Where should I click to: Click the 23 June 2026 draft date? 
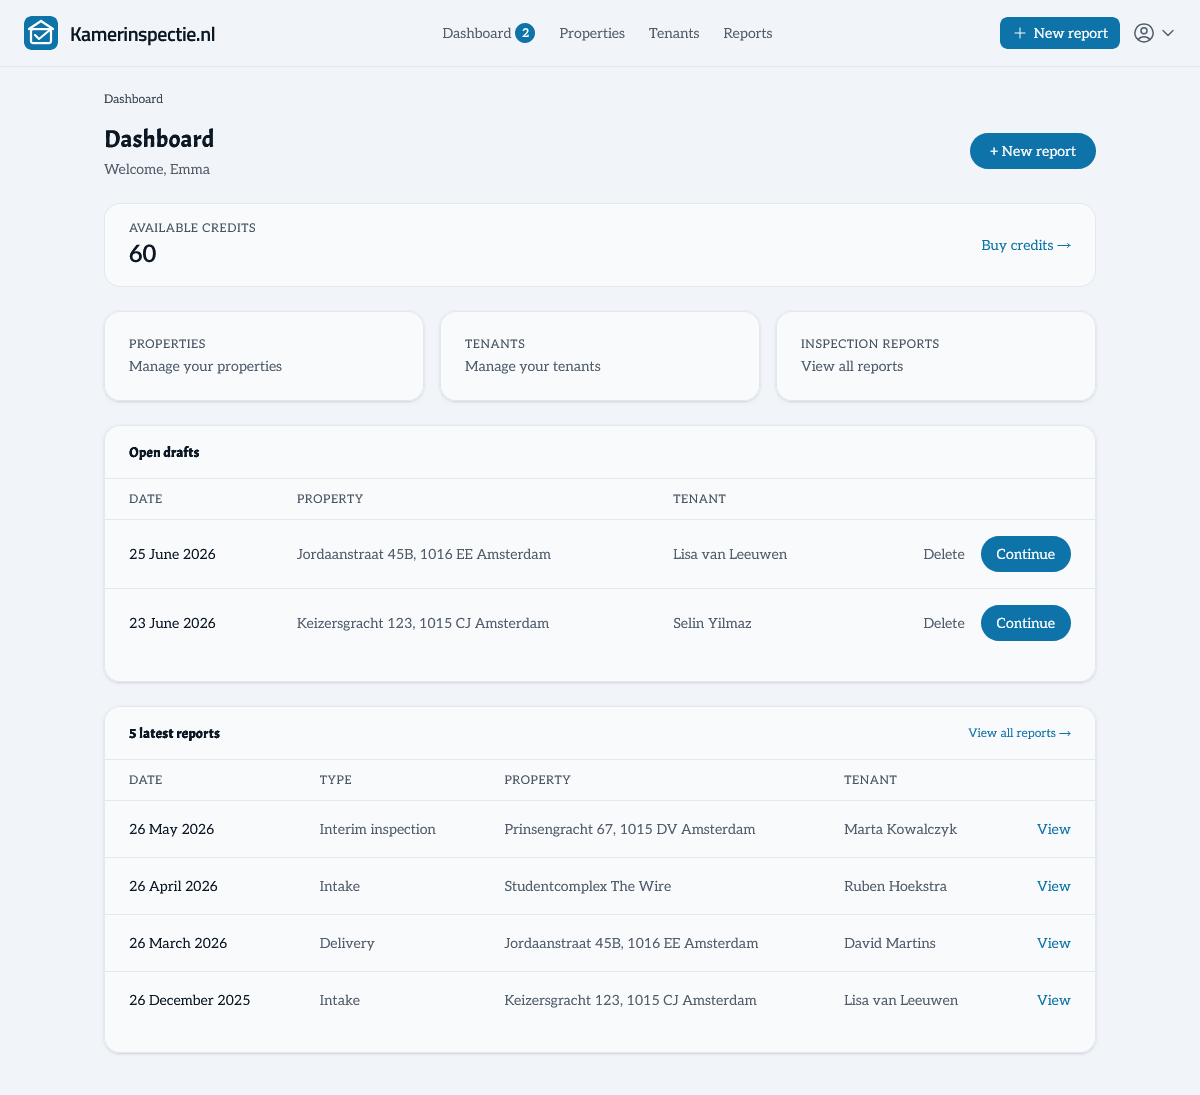(x=172, y=623)
